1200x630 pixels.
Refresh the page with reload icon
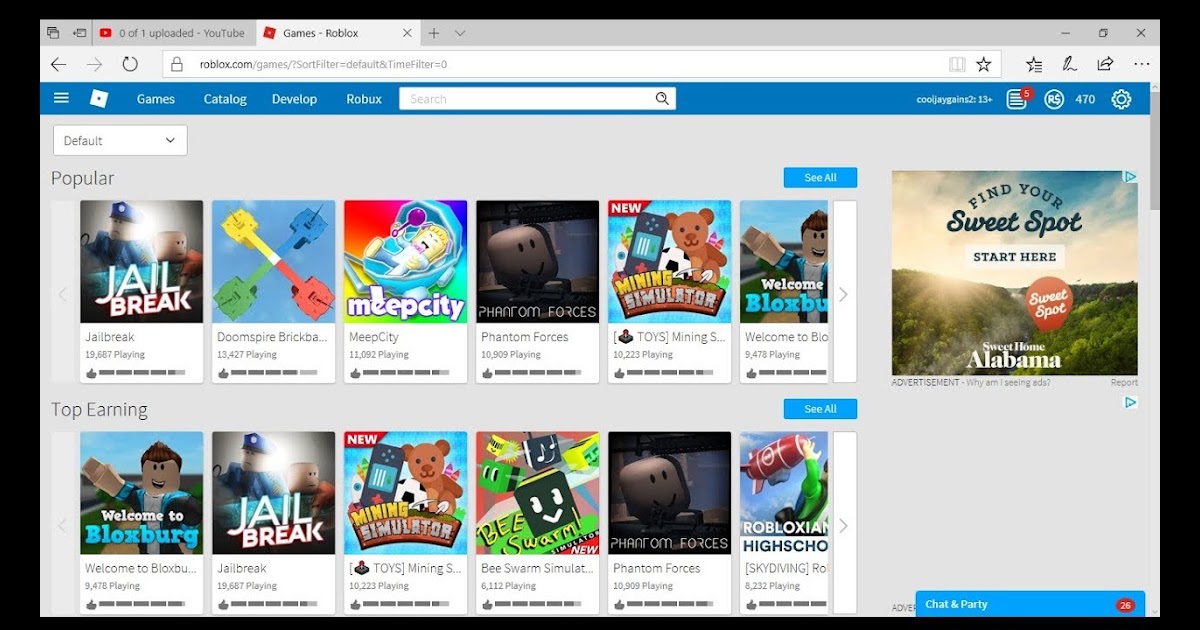[x=130, y=64]
